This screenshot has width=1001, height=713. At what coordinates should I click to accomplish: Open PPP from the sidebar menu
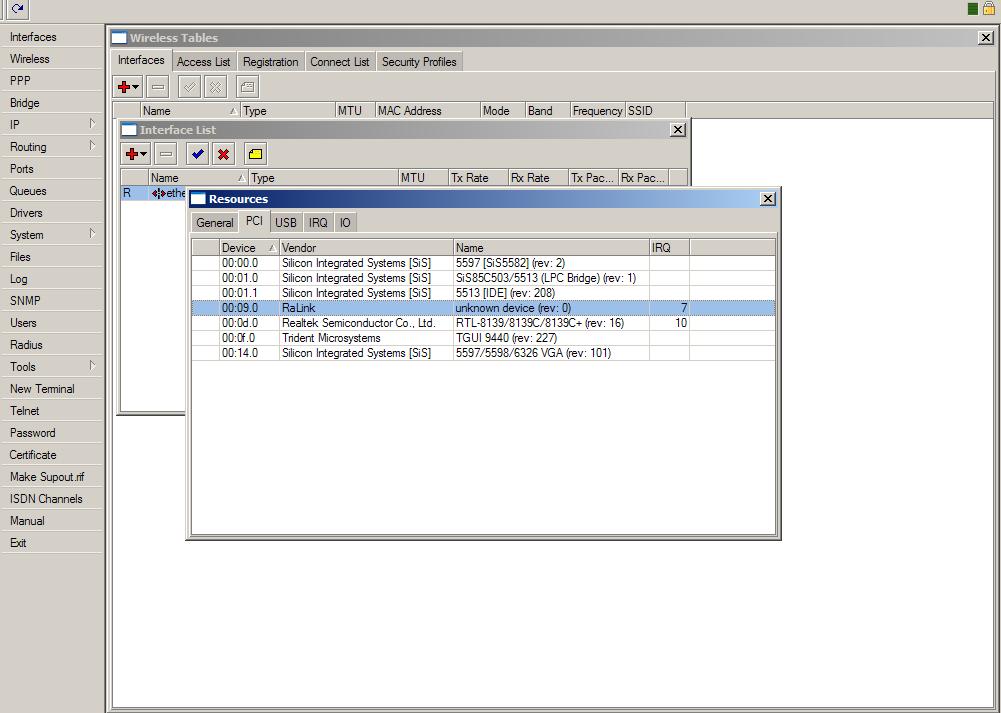coord(51,81)
